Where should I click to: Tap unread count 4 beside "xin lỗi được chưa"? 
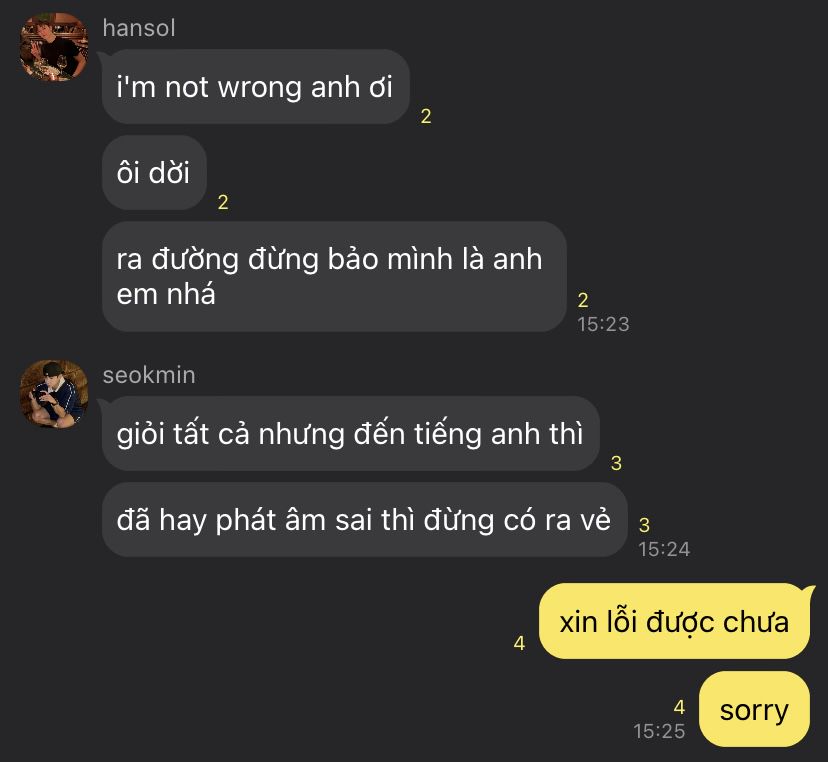pos(520,643)
